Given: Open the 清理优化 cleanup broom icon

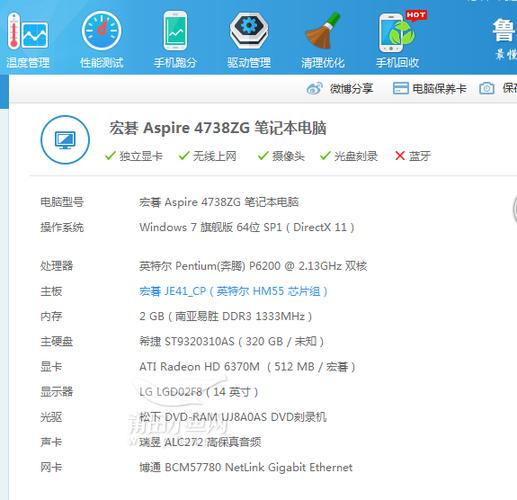Looking at the screenshot, I should click(x=323, y=31).
